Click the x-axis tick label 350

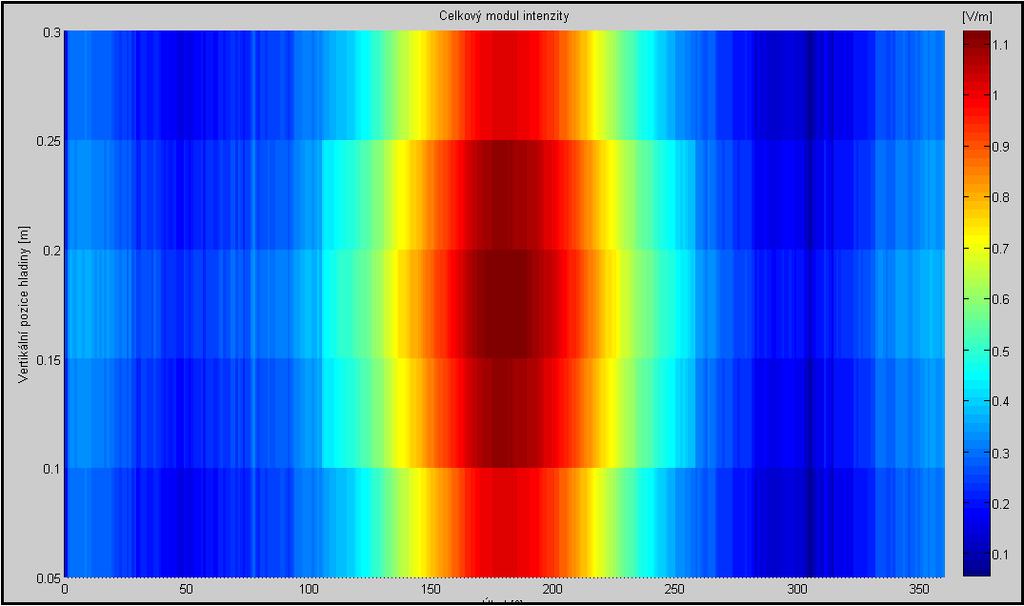click(919, 590)
